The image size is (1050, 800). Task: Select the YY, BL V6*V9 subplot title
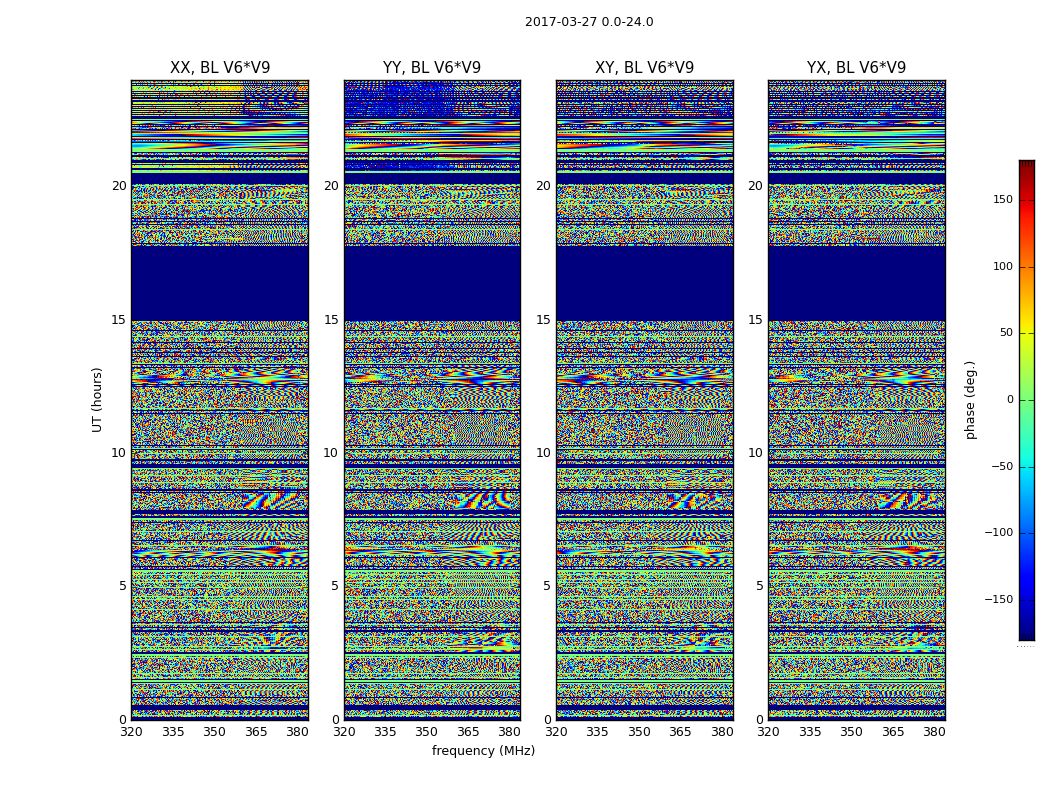point(432,68)
